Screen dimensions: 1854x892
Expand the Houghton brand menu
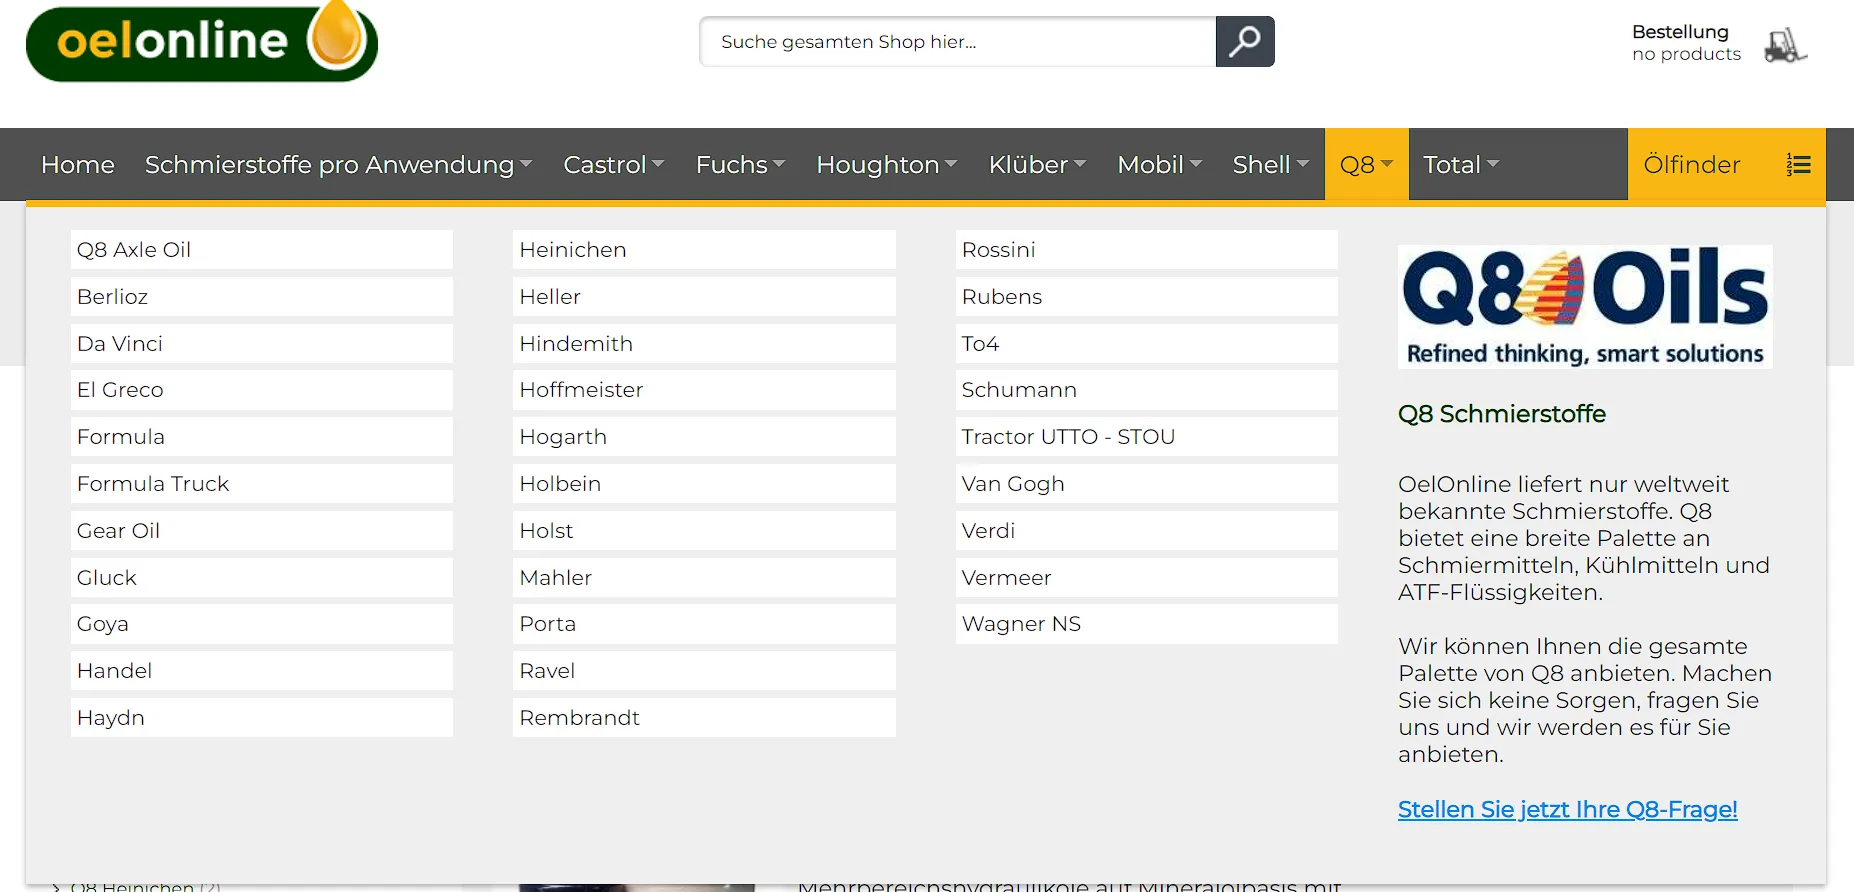coord(887,165)
